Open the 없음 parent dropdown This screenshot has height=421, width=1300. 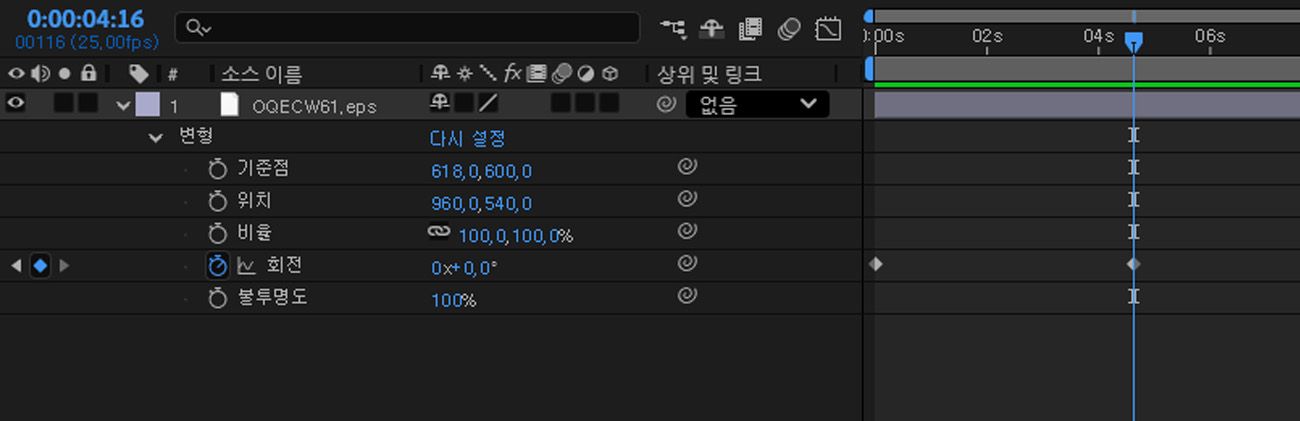pos(757,104)
